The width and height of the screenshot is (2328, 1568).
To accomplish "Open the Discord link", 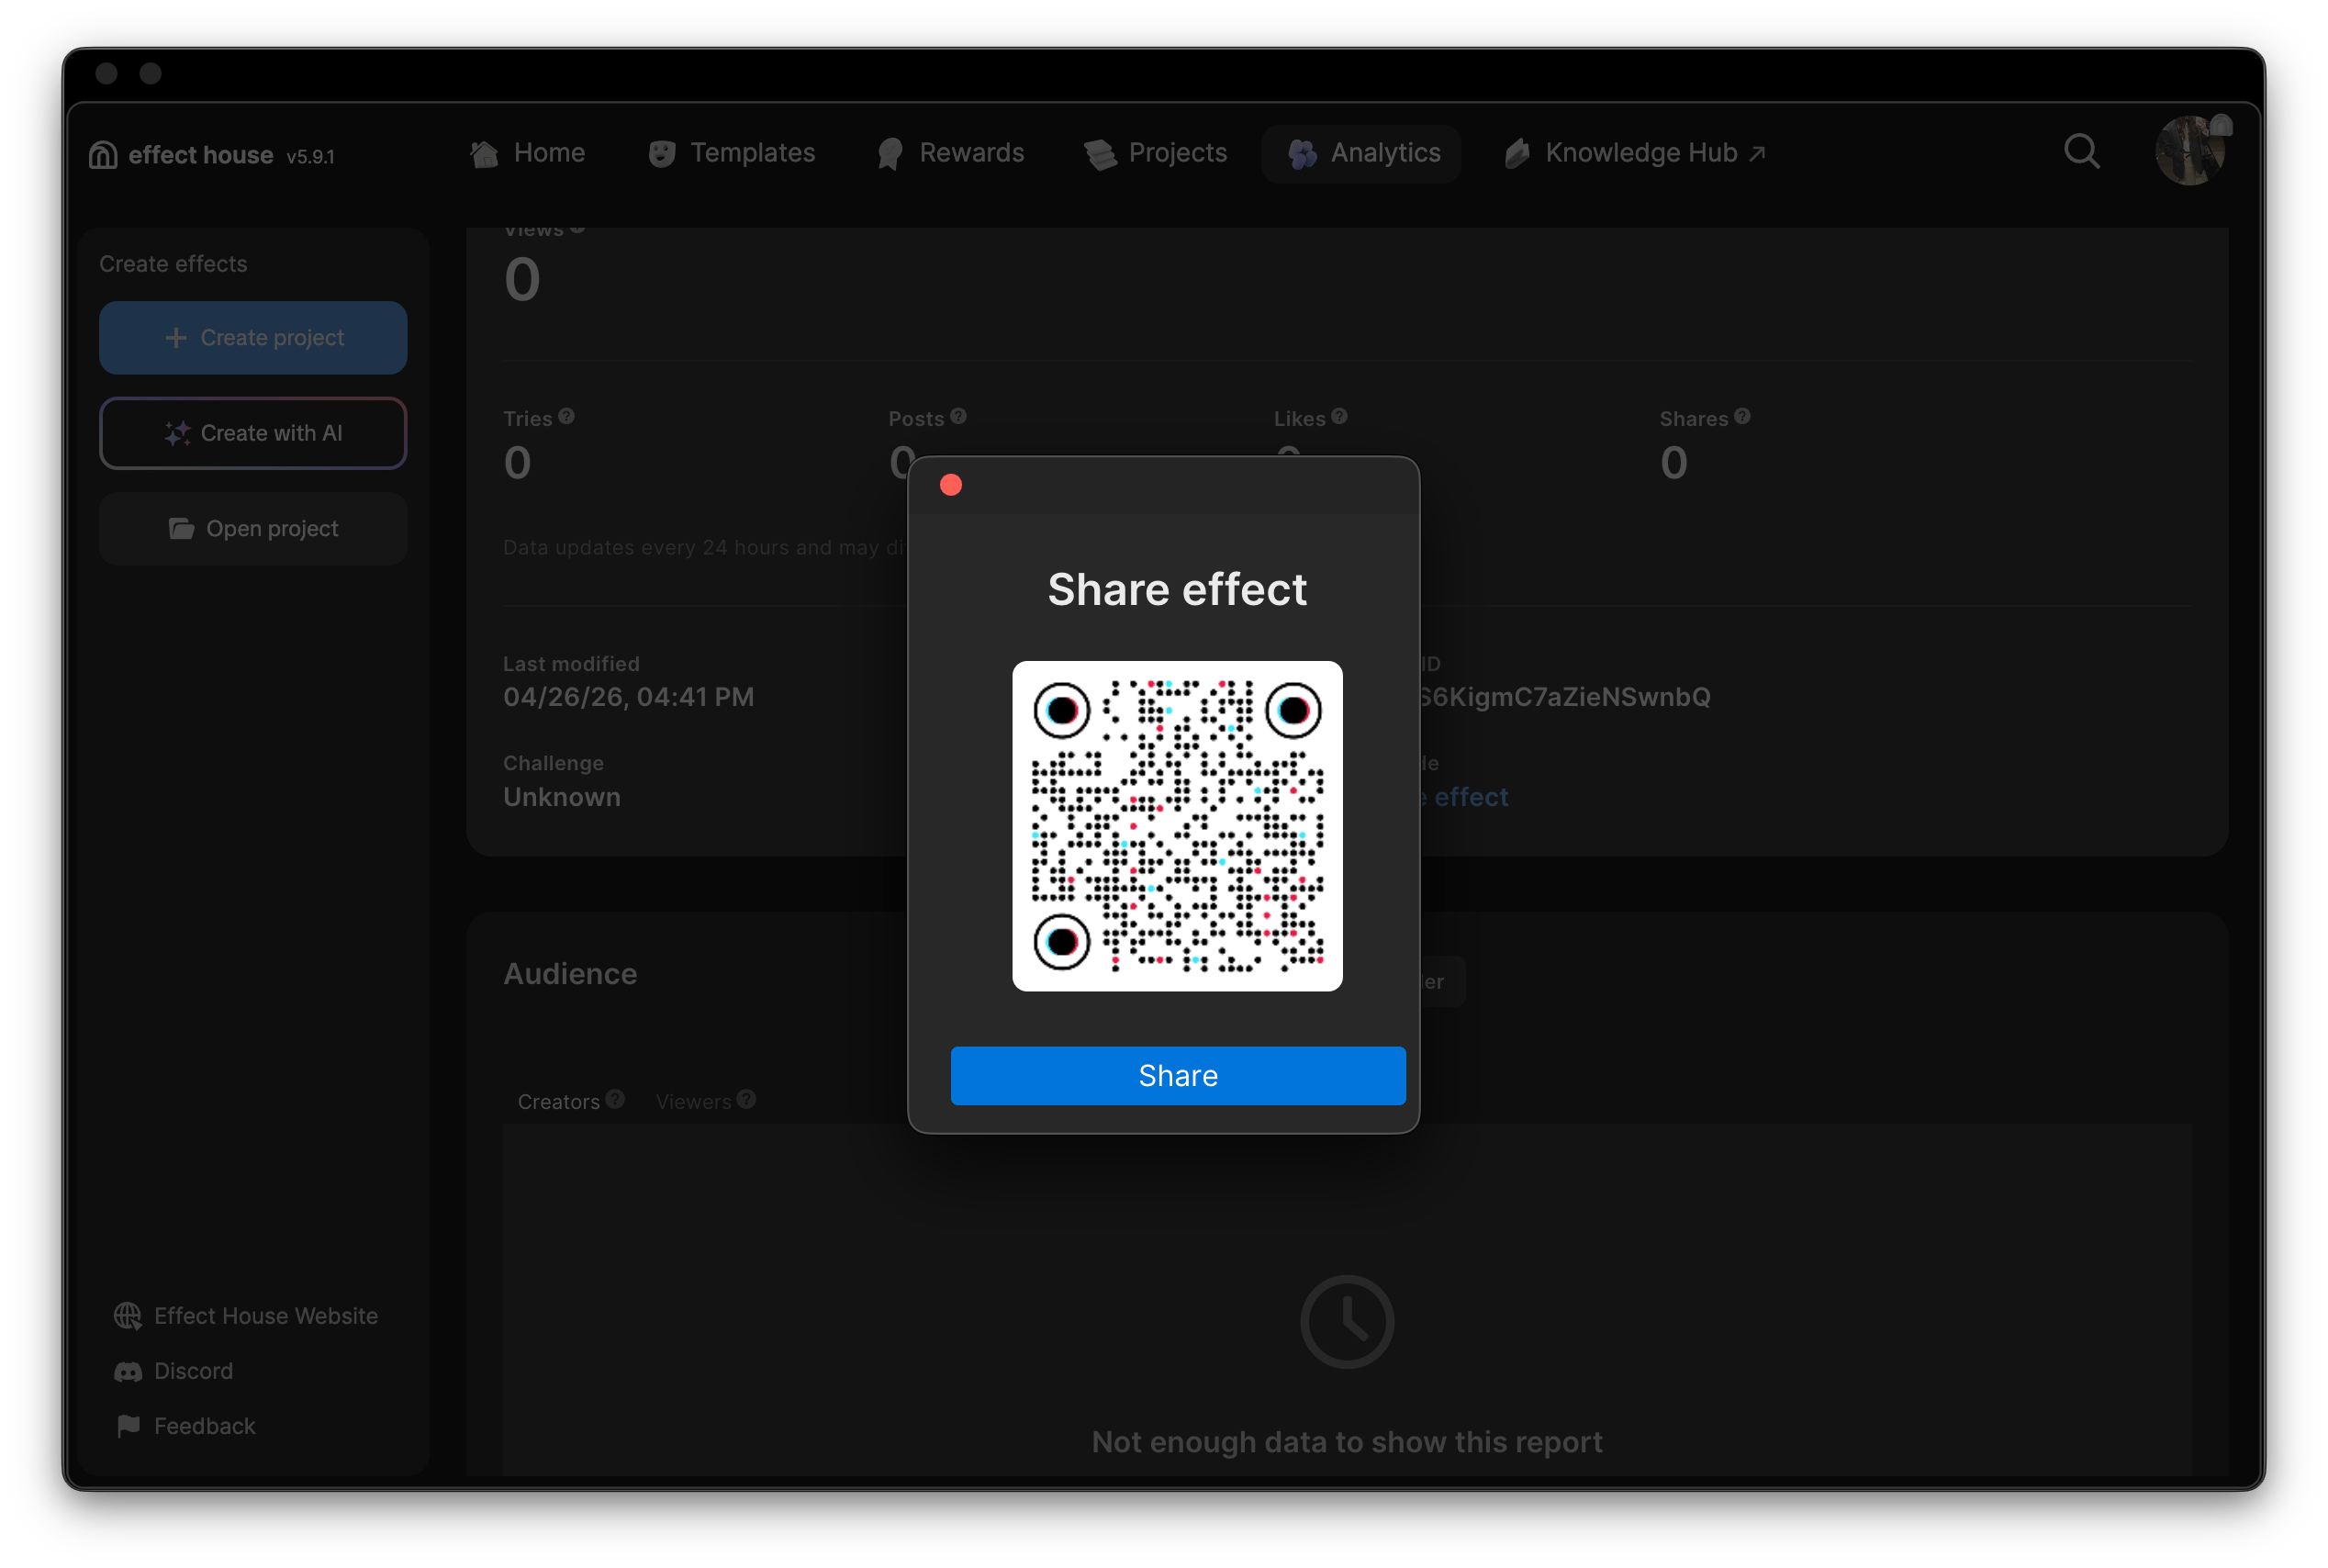I will 174,1371.
